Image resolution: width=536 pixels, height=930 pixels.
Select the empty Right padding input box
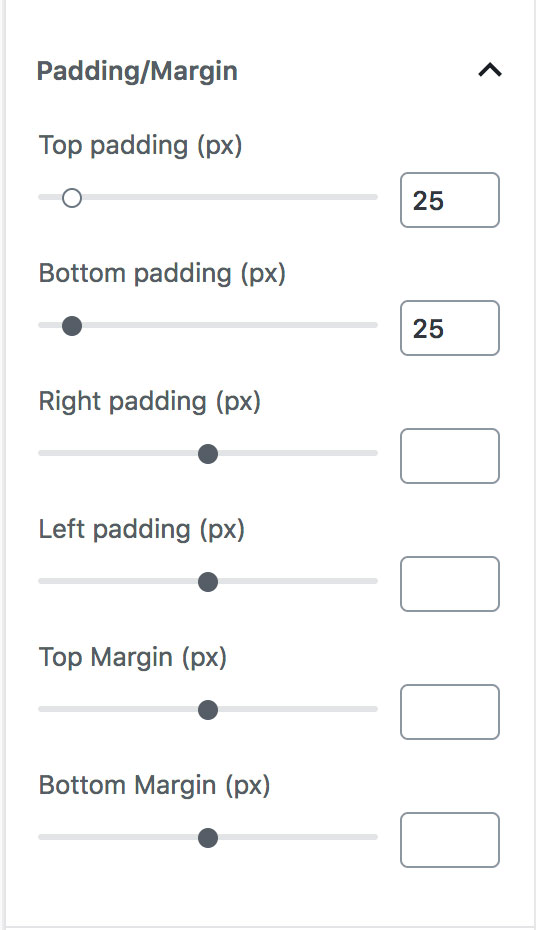click(x=450, y=456)
